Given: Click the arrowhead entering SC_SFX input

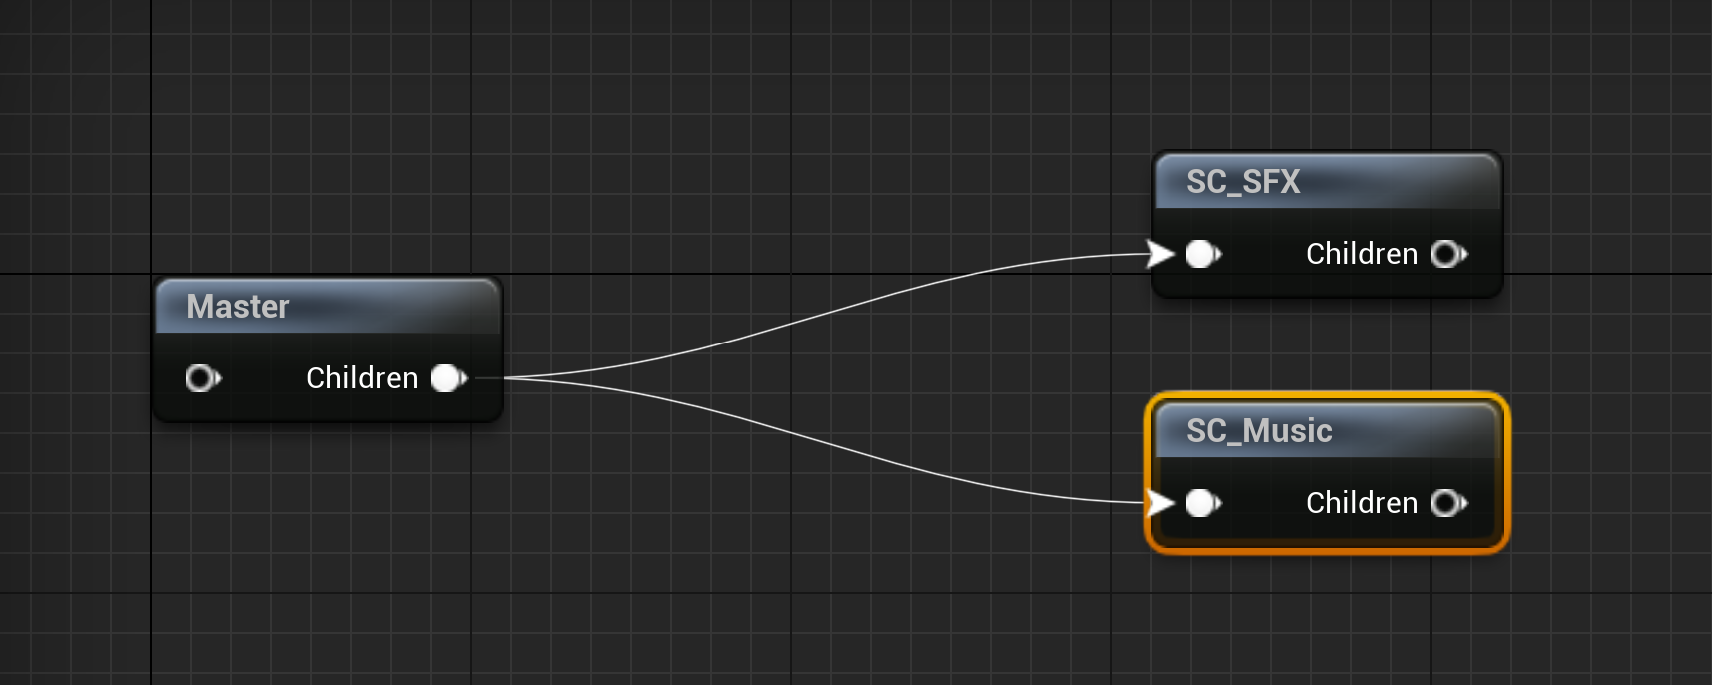Looking at the screenshot, I should click(x=1161, y=254).
